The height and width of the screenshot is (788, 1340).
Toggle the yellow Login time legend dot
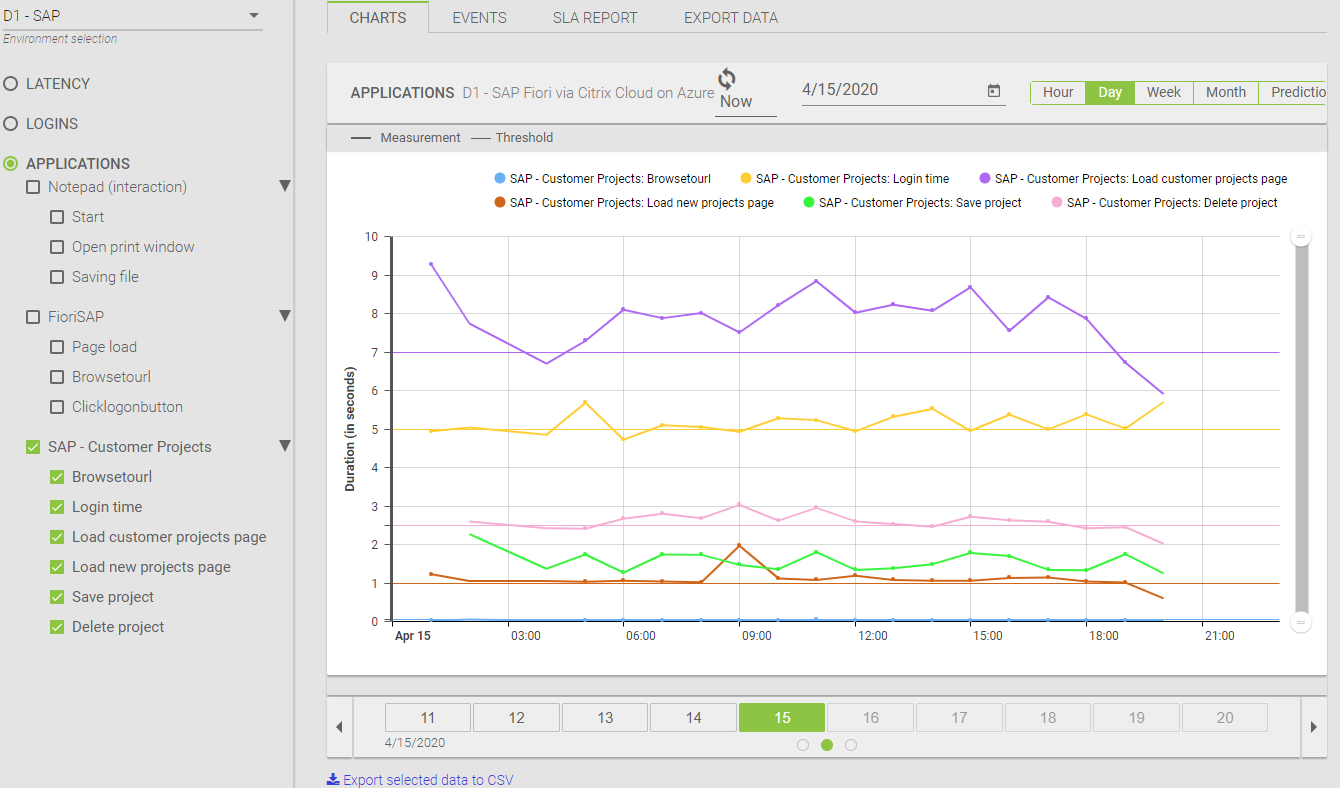click(744, 179)
